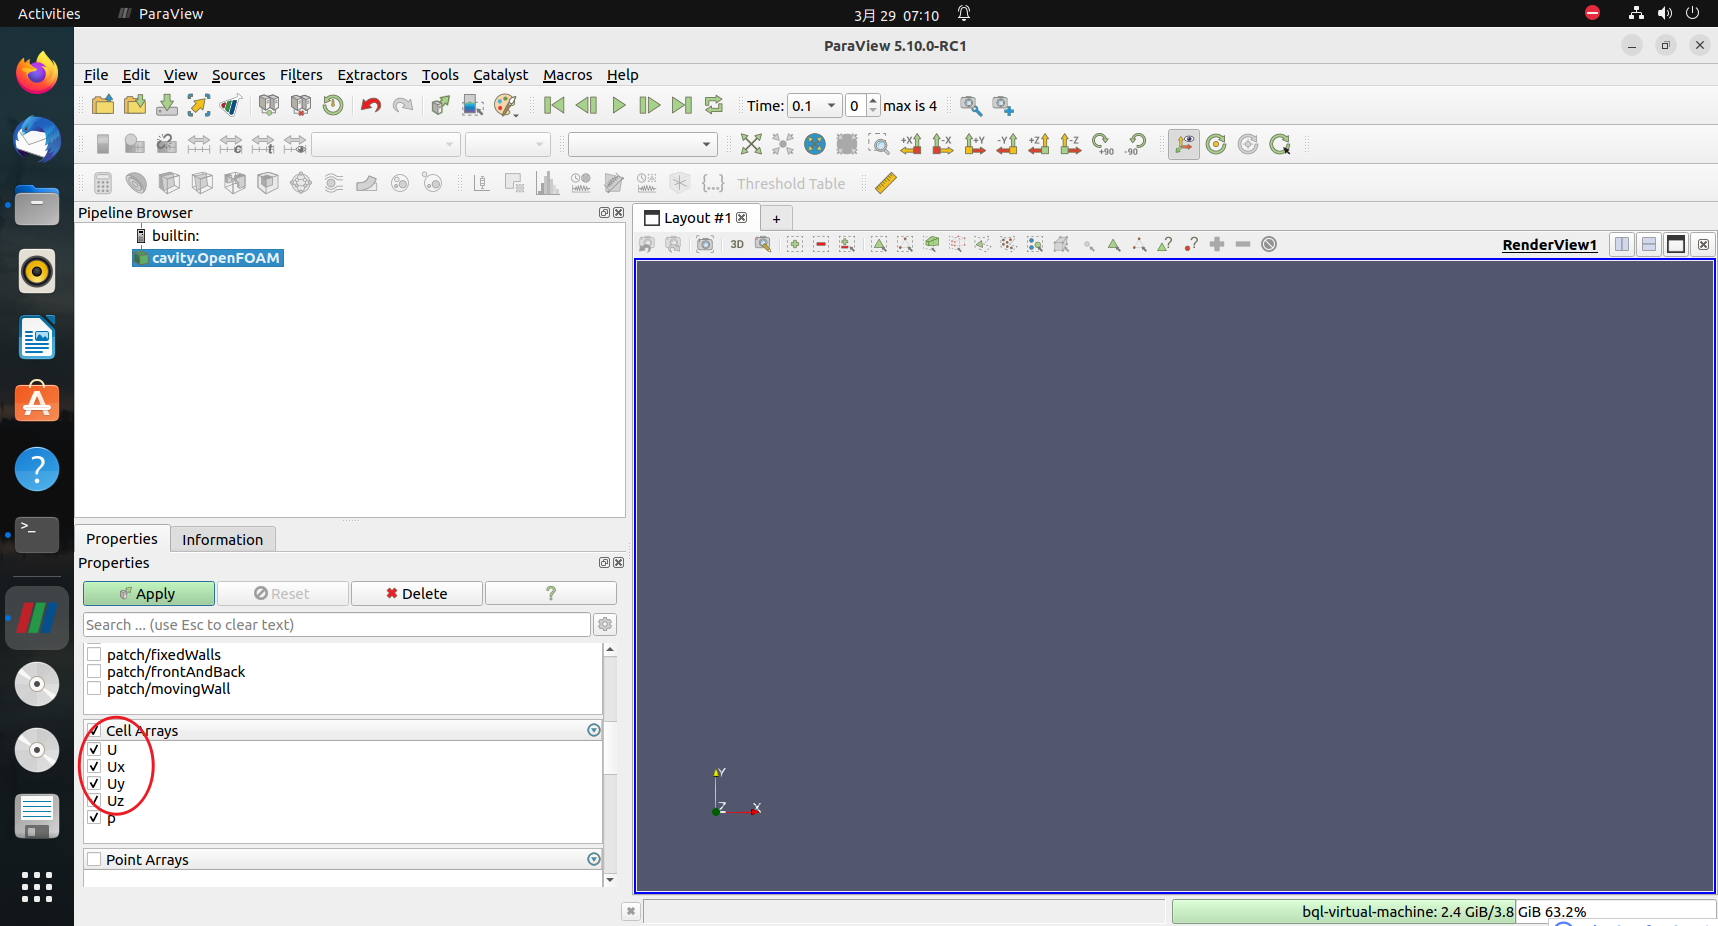Toggle advanced properties gear button

pyautogui.click(x=605, y=625)
